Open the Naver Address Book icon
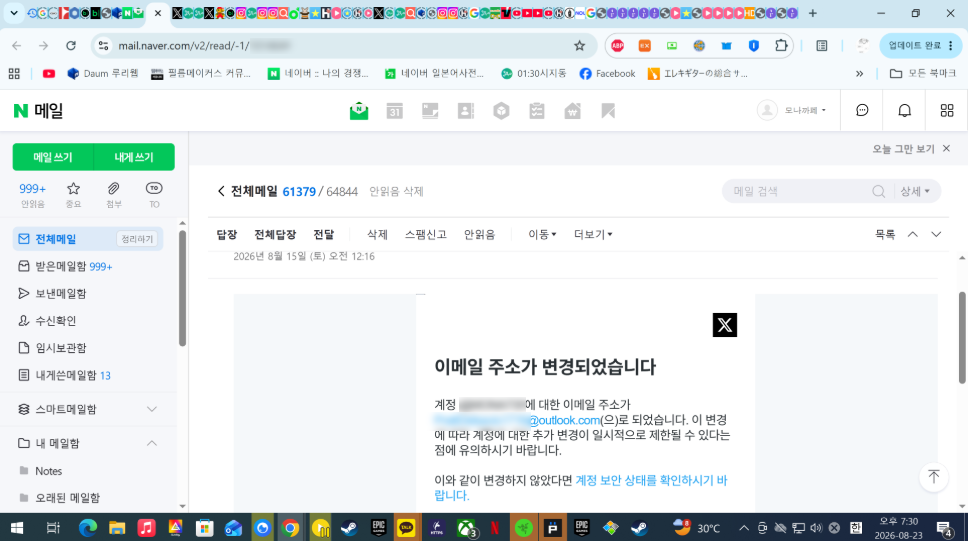Viewport: 968px width, 541px height. click(465, 111)
